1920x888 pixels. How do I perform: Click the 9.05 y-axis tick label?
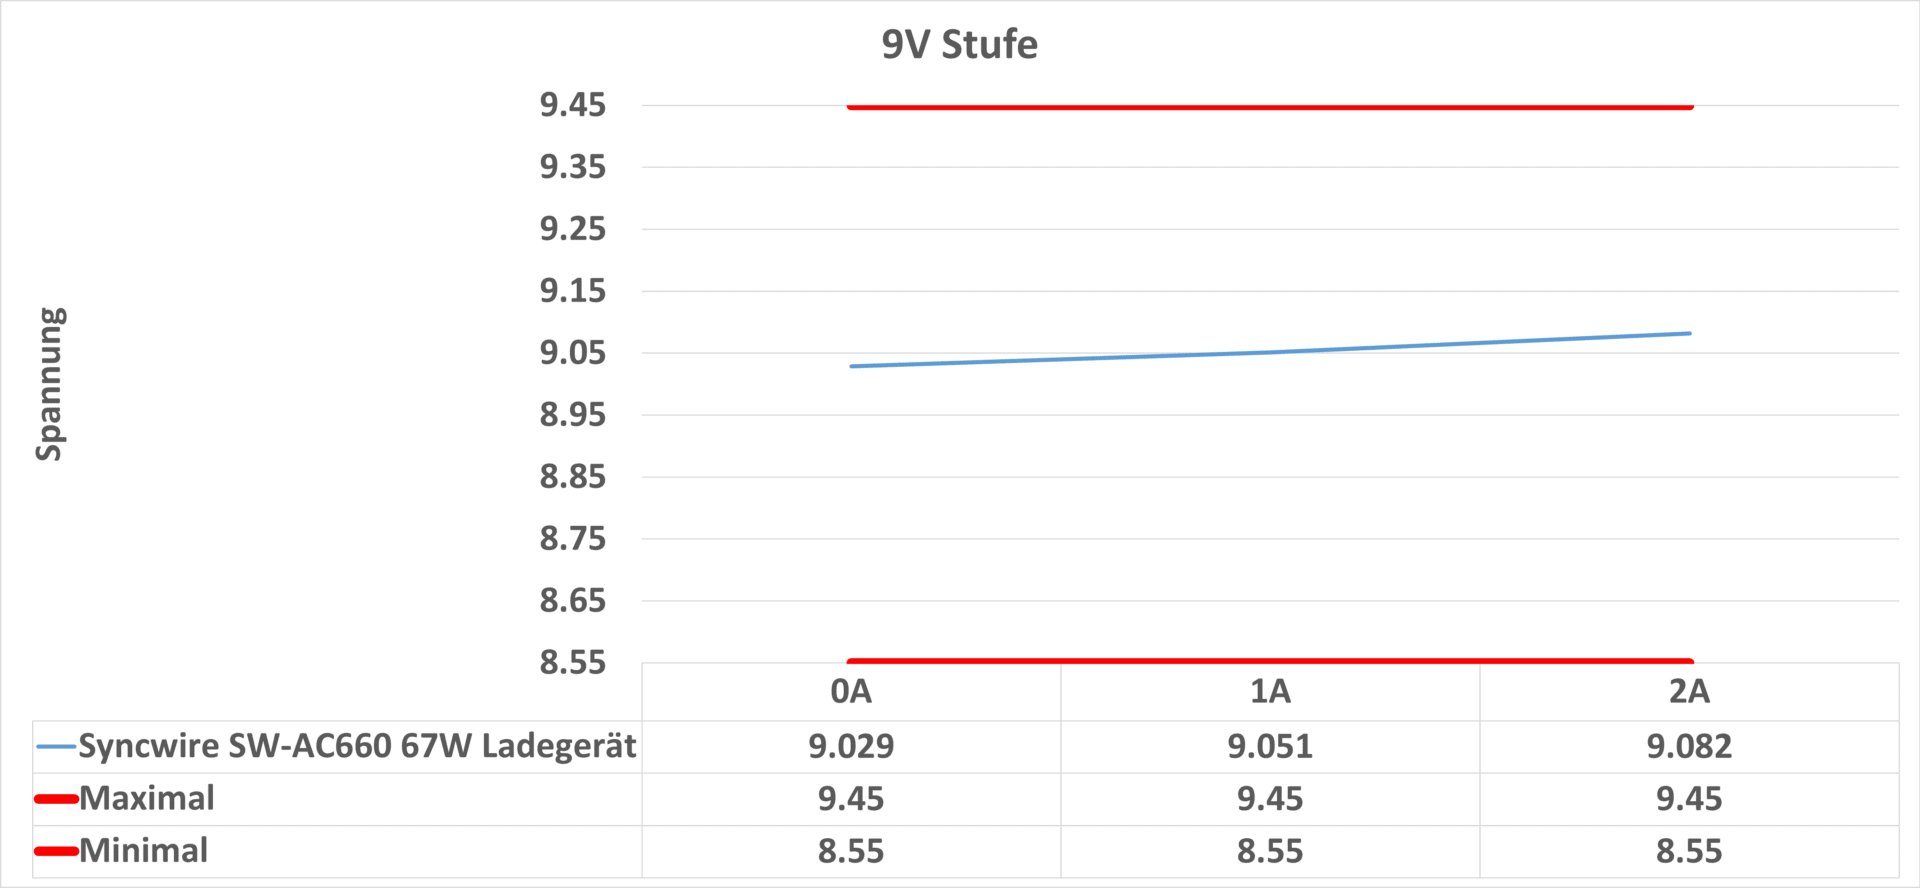[573, 353]
